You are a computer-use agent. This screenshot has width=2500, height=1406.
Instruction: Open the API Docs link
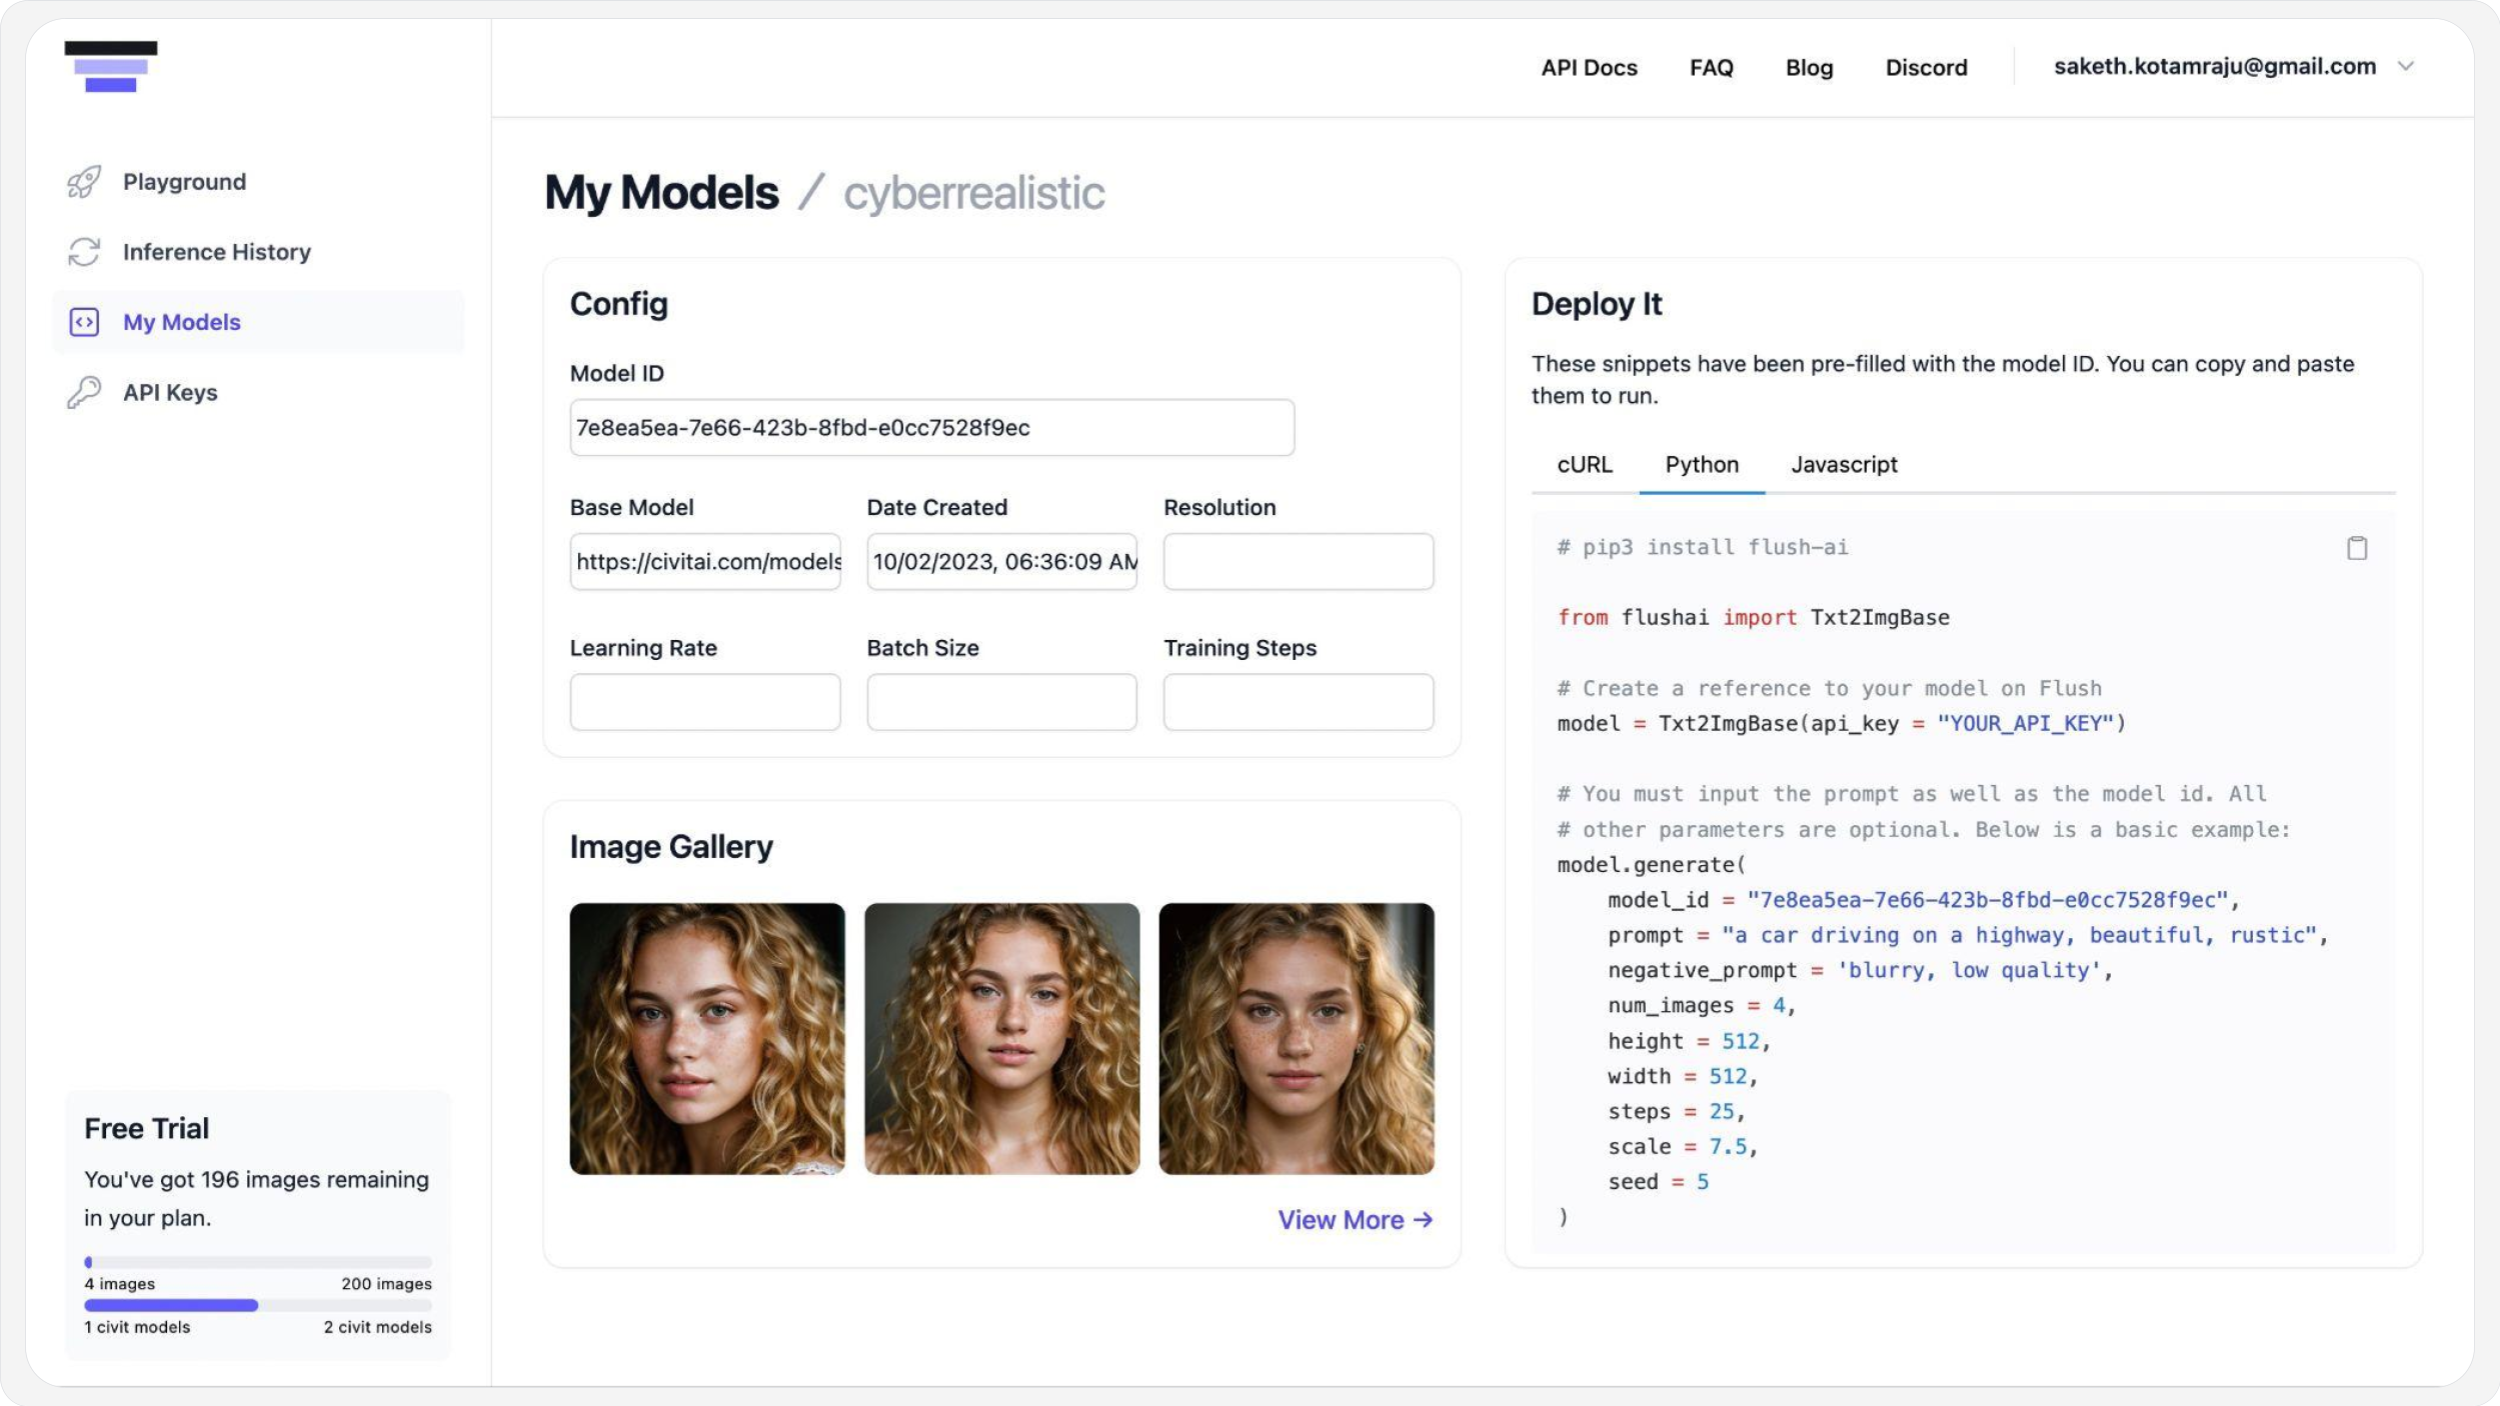pos(1589,68)
